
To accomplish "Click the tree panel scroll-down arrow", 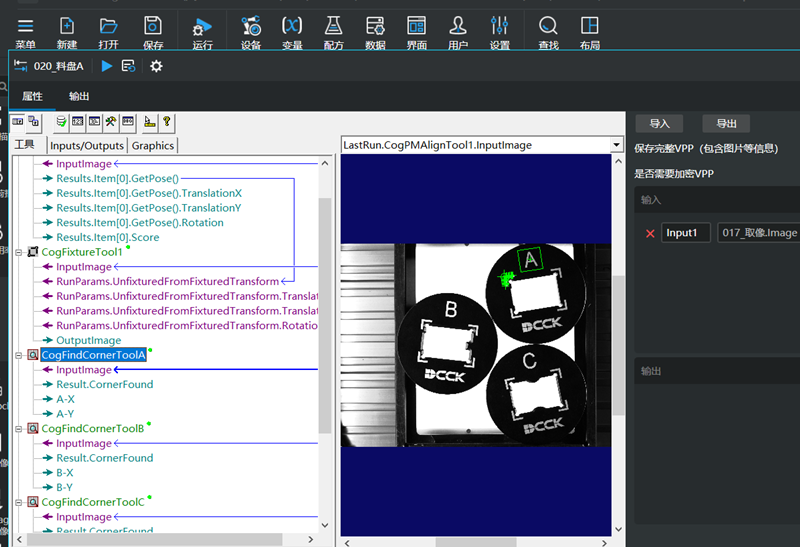I will coord(324,525).
